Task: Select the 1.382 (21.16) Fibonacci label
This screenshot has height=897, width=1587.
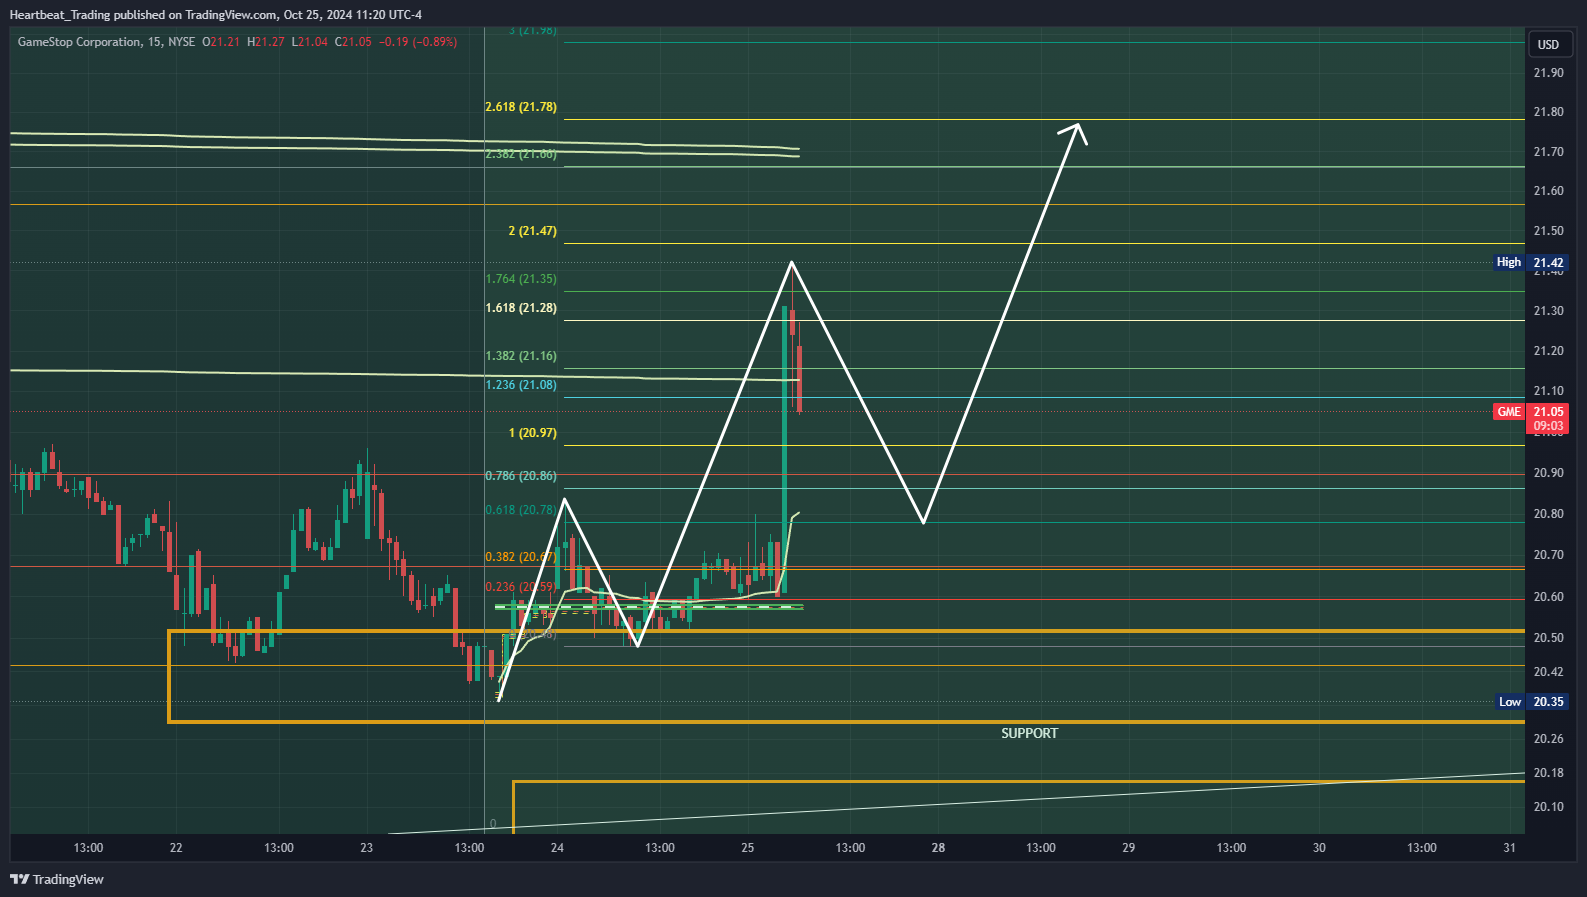Action: [521, 356]
